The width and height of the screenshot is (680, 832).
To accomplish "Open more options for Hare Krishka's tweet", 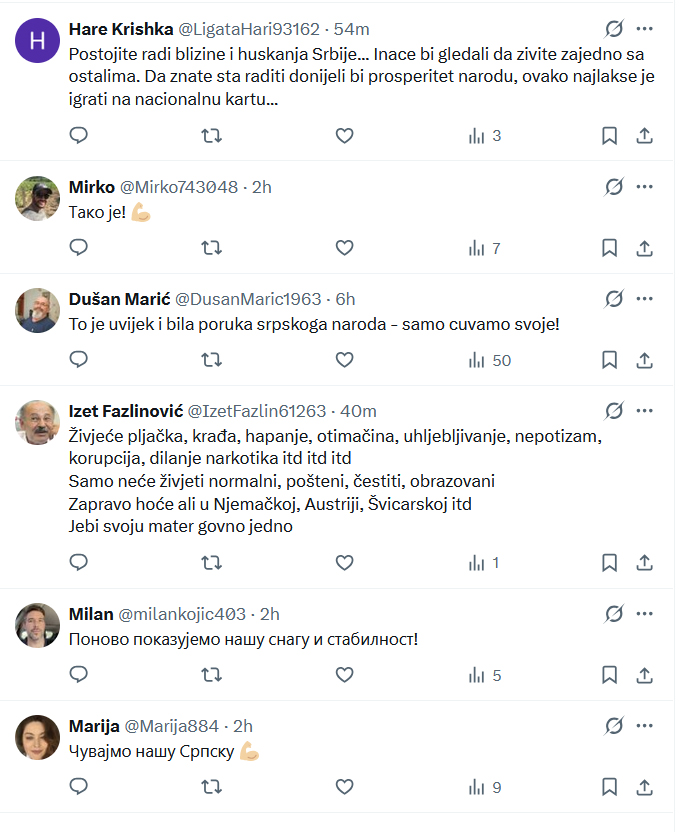I will (x=645, y=28).
